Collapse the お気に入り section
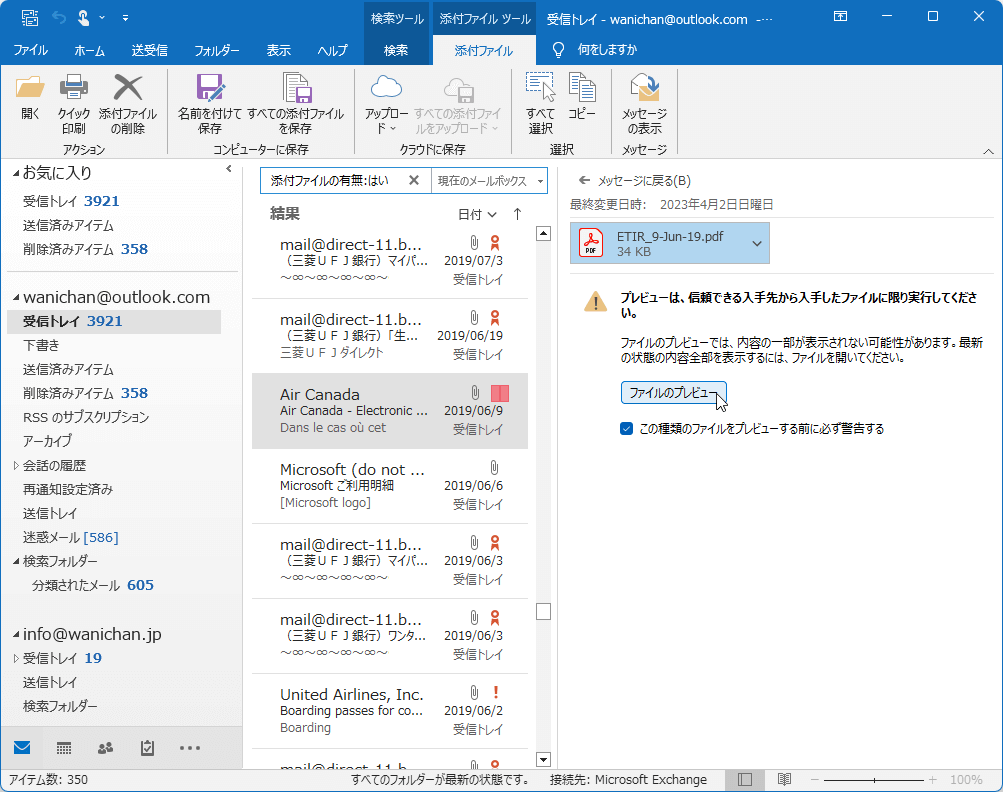 [x=16, y=173]
